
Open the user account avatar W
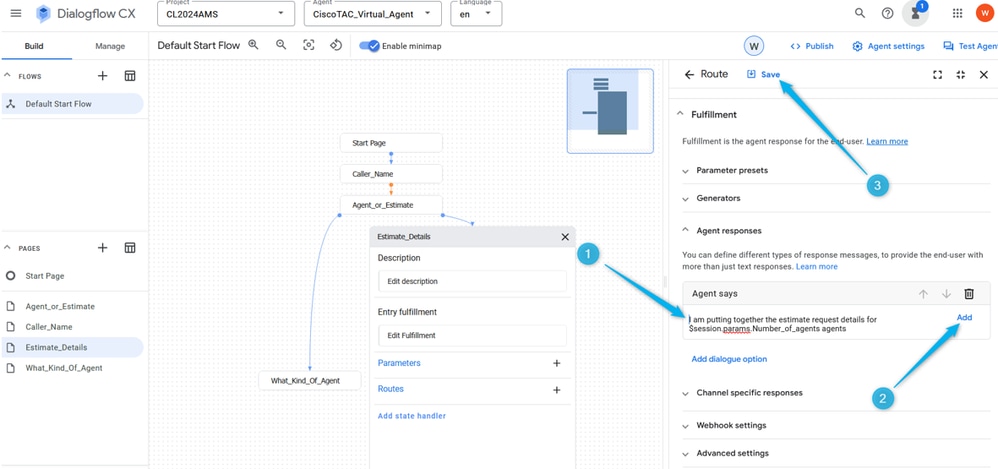pyautogui.click(x=984, y=13)
